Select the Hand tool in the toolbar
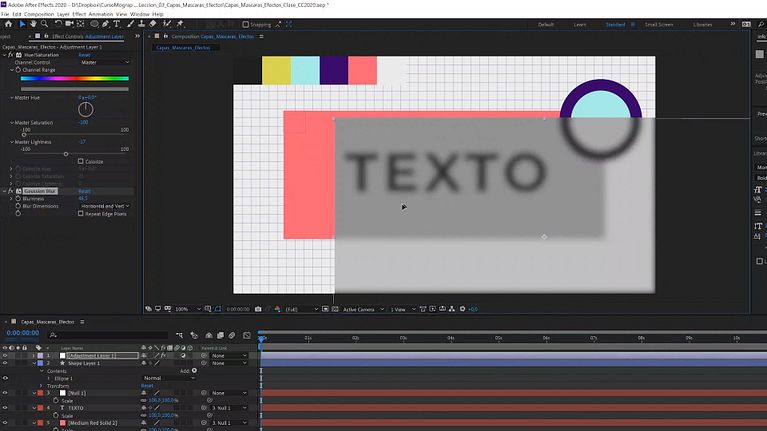The height and width of the screenshot is (431, 767). [34, 24]
